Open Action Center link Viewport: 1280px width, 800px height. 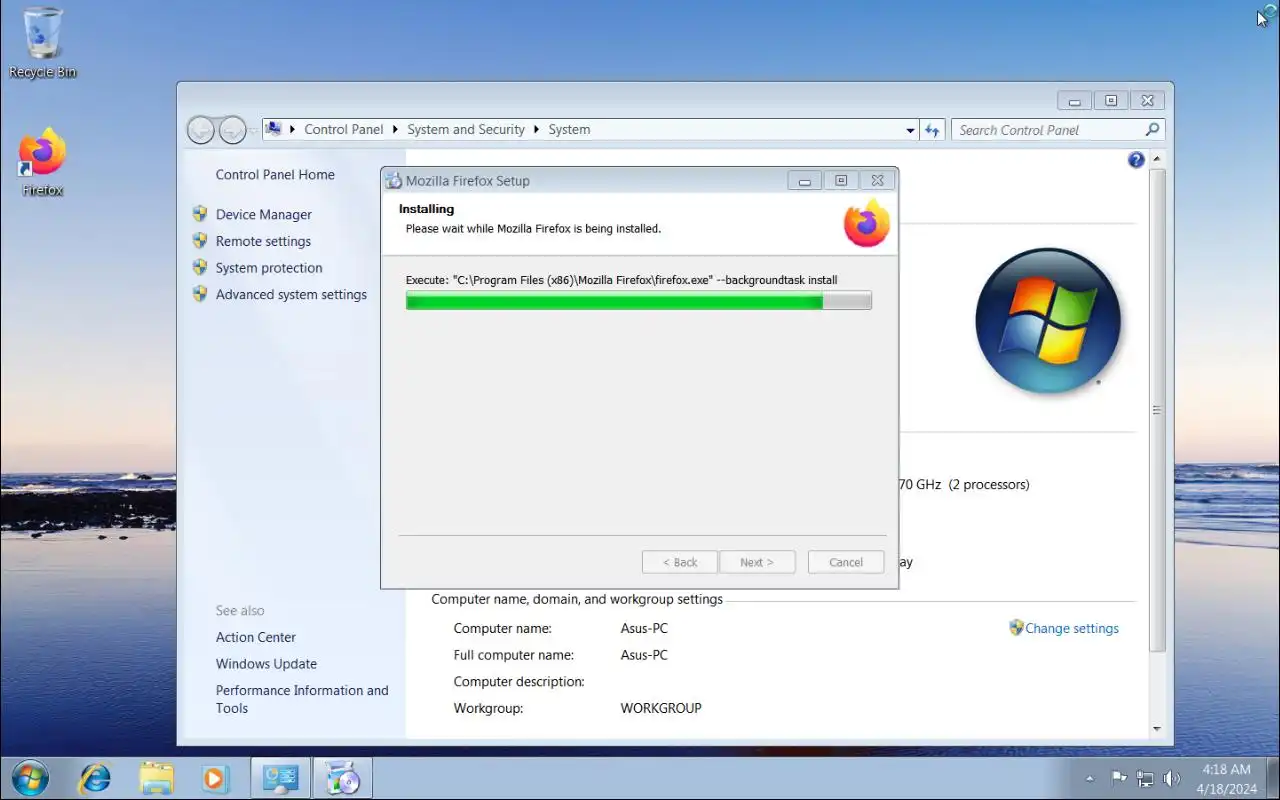click(x=256, y=637)
